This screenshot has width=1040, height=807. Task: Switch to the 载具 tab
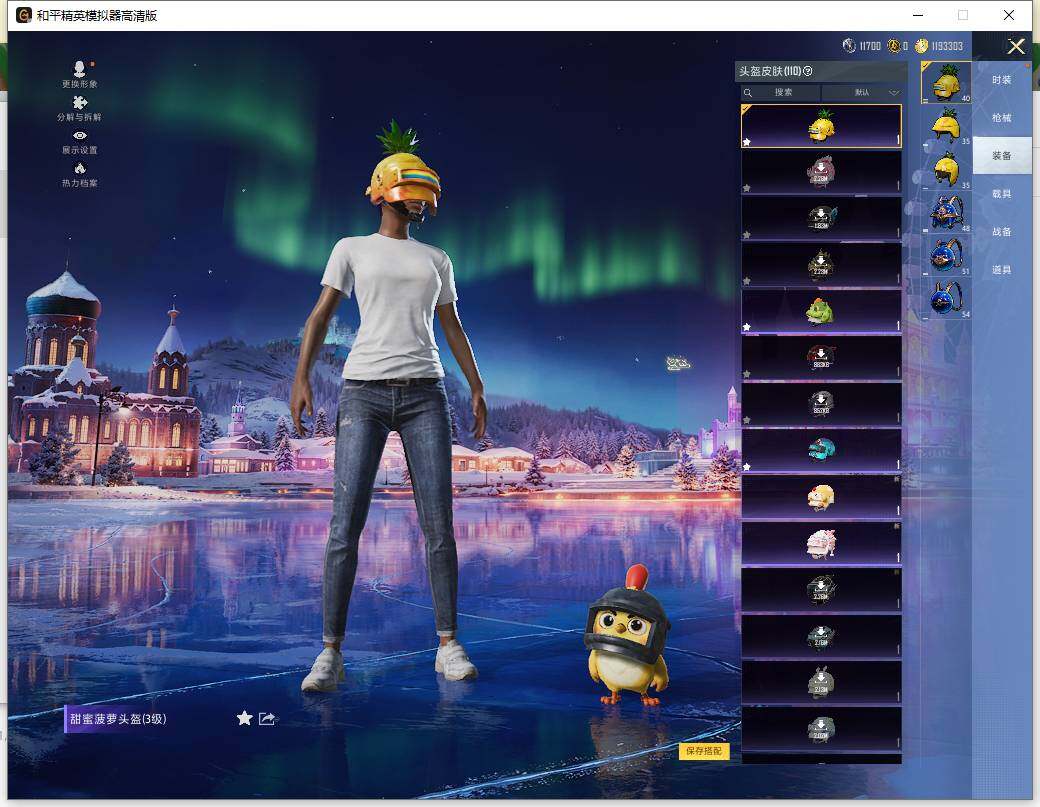coord(1002,194)
